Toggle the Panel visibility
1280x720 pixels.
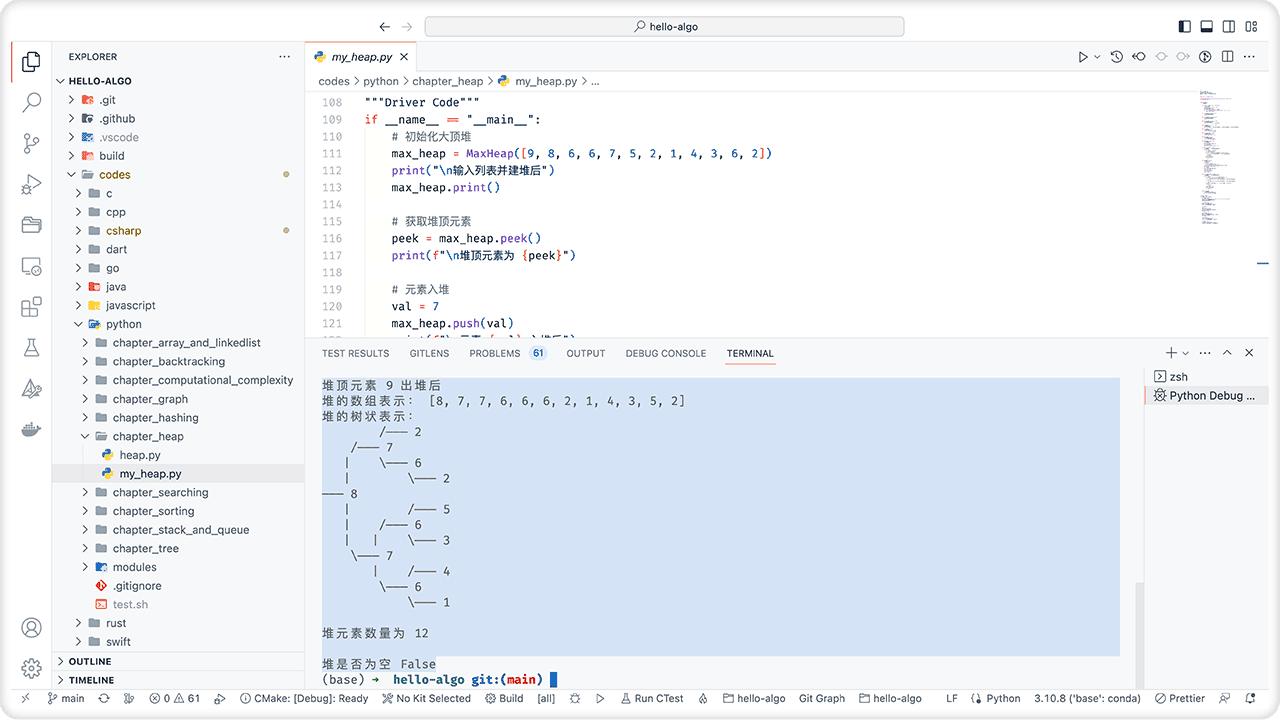coord(1207,25)
